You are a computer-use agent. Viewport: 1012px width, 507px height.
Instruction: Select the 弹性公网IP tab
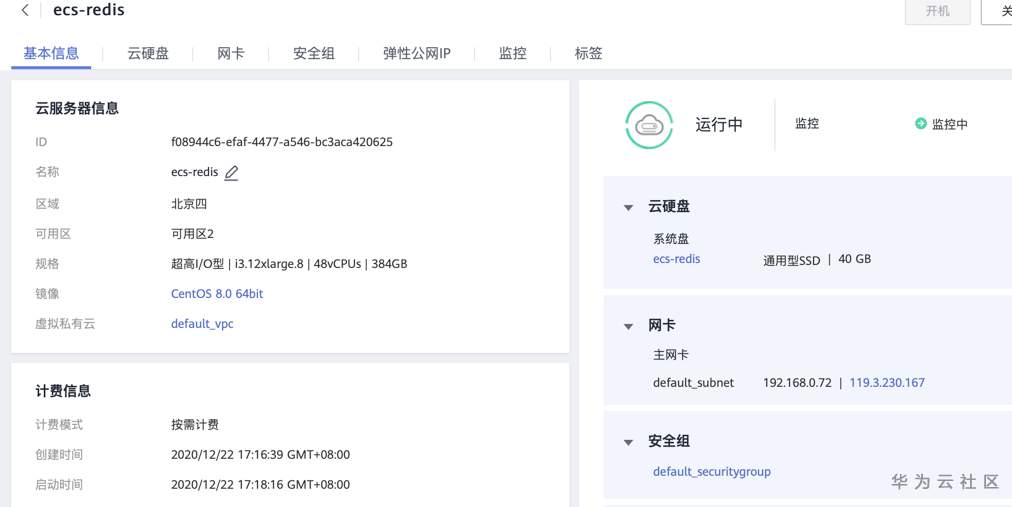click(416, 53)
